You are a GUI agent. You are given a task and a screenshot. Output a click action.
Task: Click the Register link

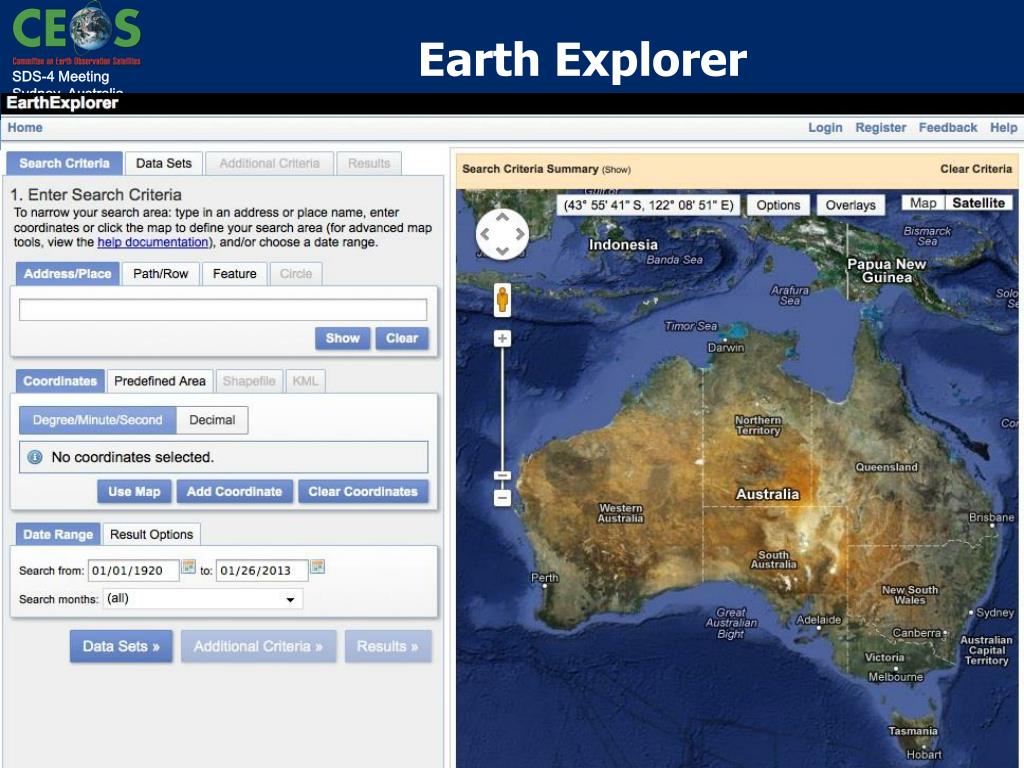click(x=880, y=127)
